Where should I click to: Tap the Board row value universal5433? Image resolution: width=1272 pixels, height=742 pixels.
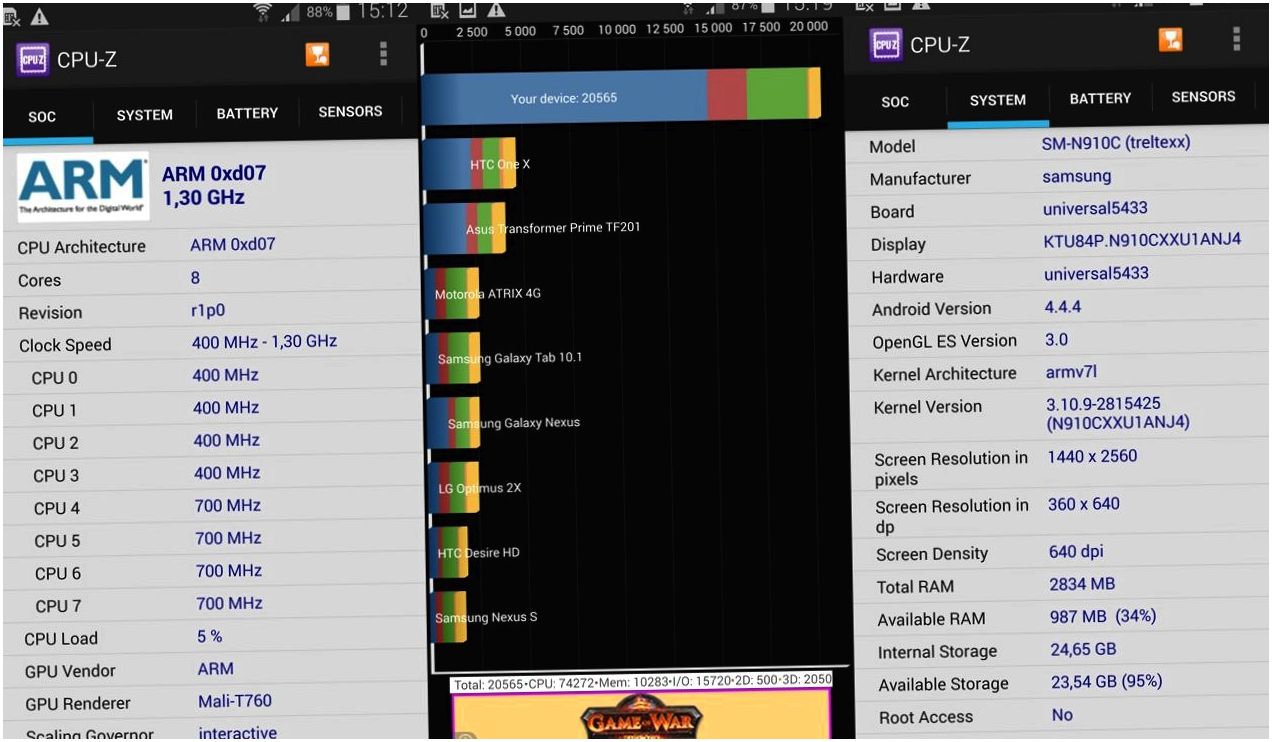1095,209
